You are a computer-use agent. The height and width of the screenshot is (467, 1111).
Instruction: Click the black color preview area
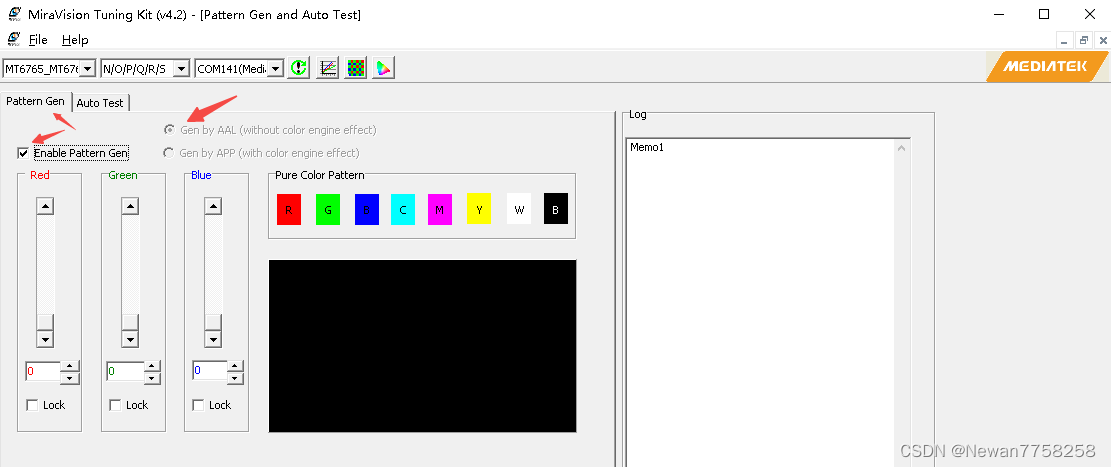(422, 346)
